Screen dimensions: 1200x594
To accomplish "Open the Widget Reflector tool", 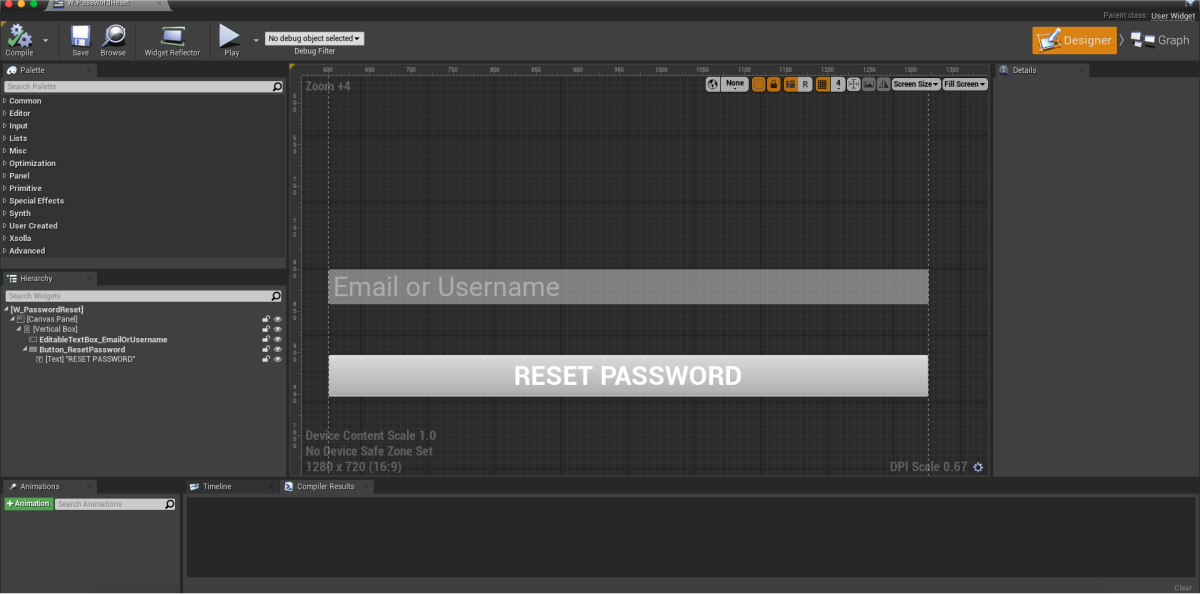I will [x=172, y=38].
